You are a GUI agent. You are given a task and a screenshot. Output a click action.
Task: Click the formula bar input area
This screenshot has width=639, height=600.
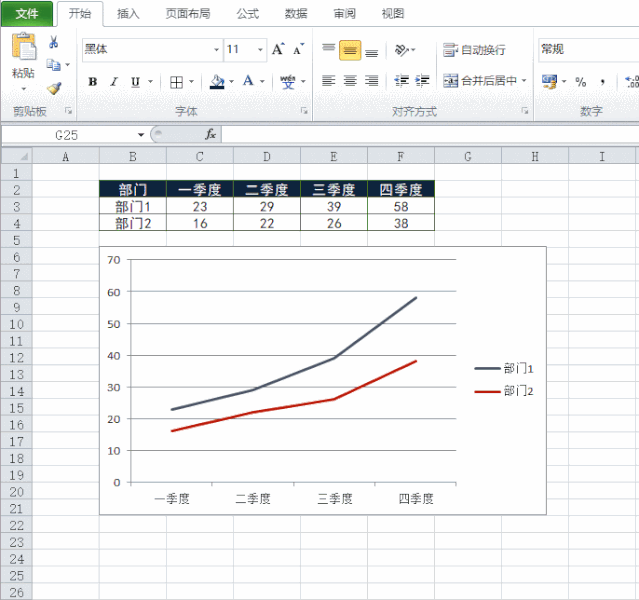430,135
